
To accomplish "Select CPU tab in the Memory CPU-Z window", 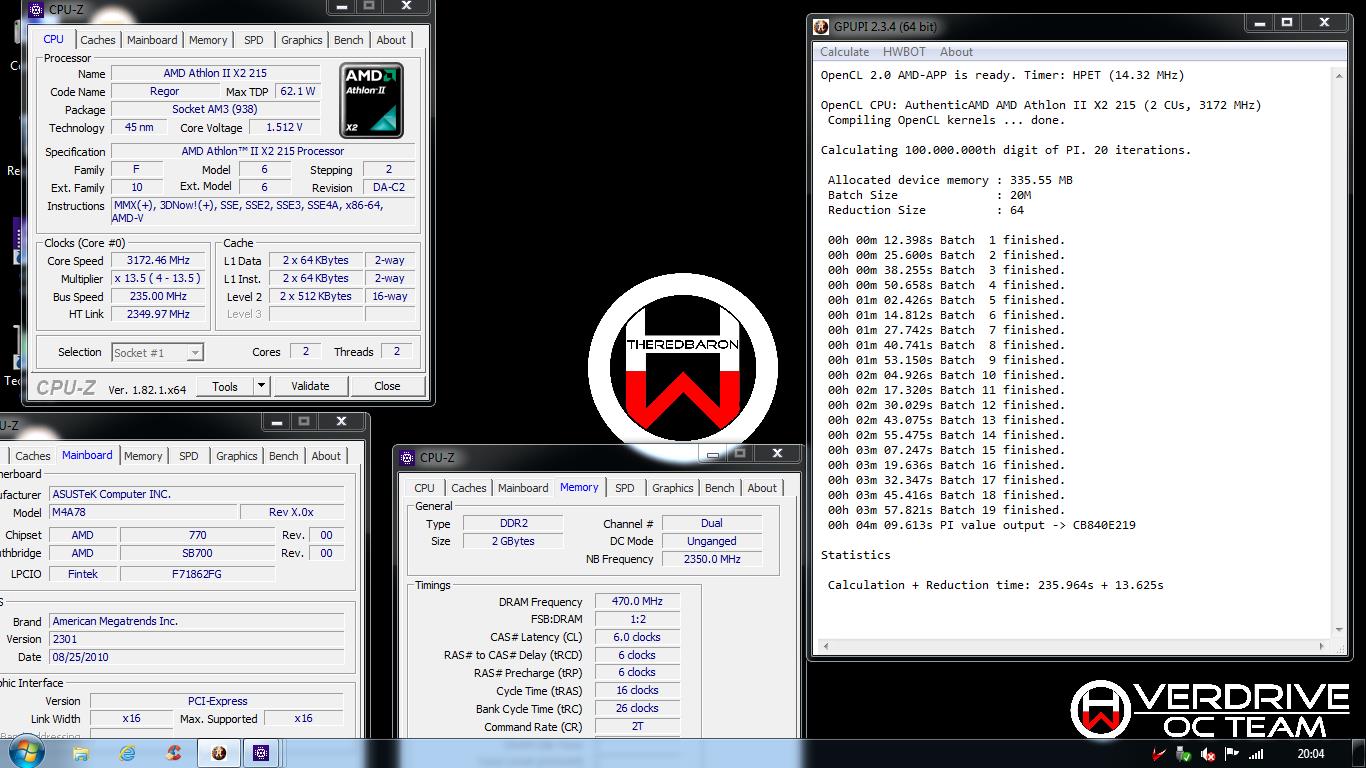I will (425, 488).
